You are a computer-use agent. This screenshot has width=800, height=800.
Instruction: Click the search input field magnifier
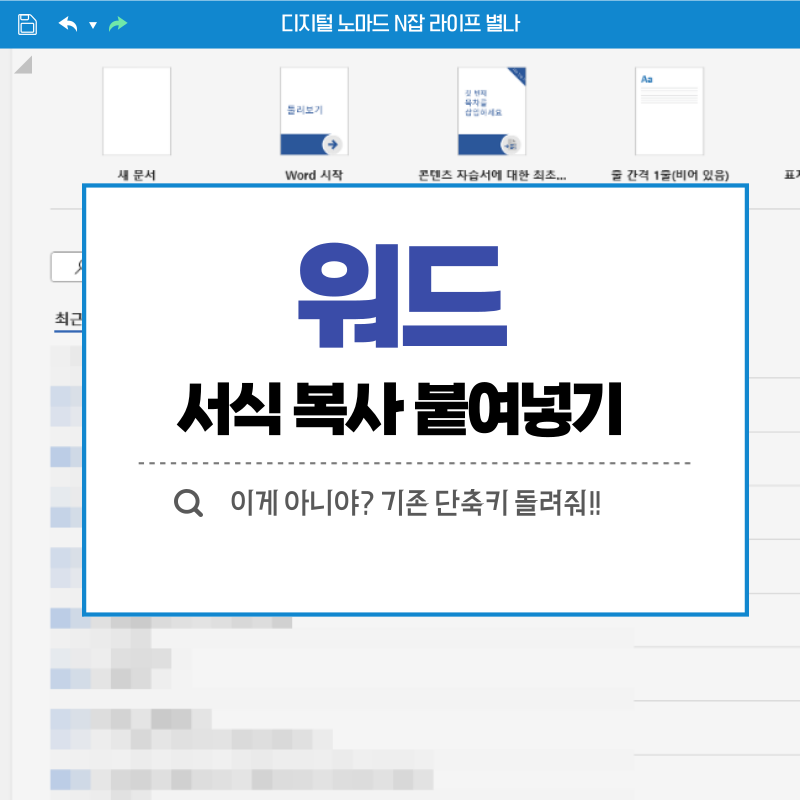click(x=79, y=266)
